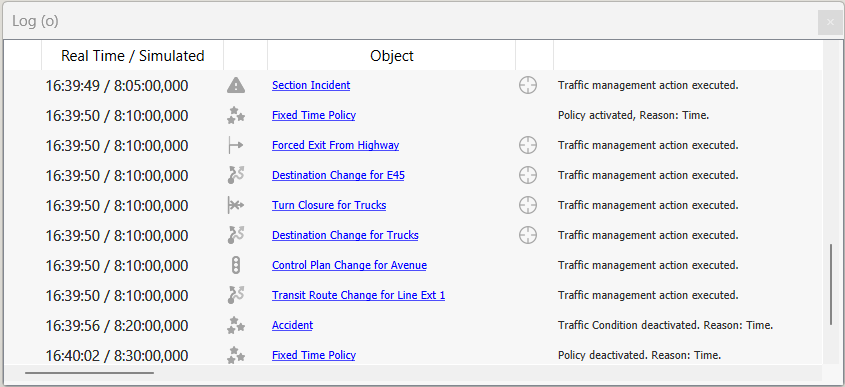Viewport: 845px width, 387px height.
Task: Click the Turn Closure for Trucks icon
Action: click(x=236, y=205)
